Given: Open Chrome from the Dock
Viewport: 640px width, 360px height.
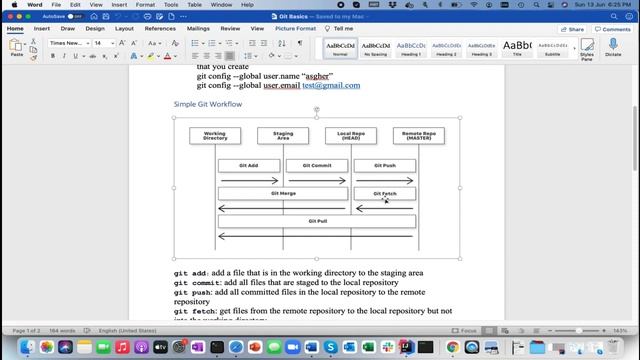Looking at the screenshot, I should click(452, 347).
